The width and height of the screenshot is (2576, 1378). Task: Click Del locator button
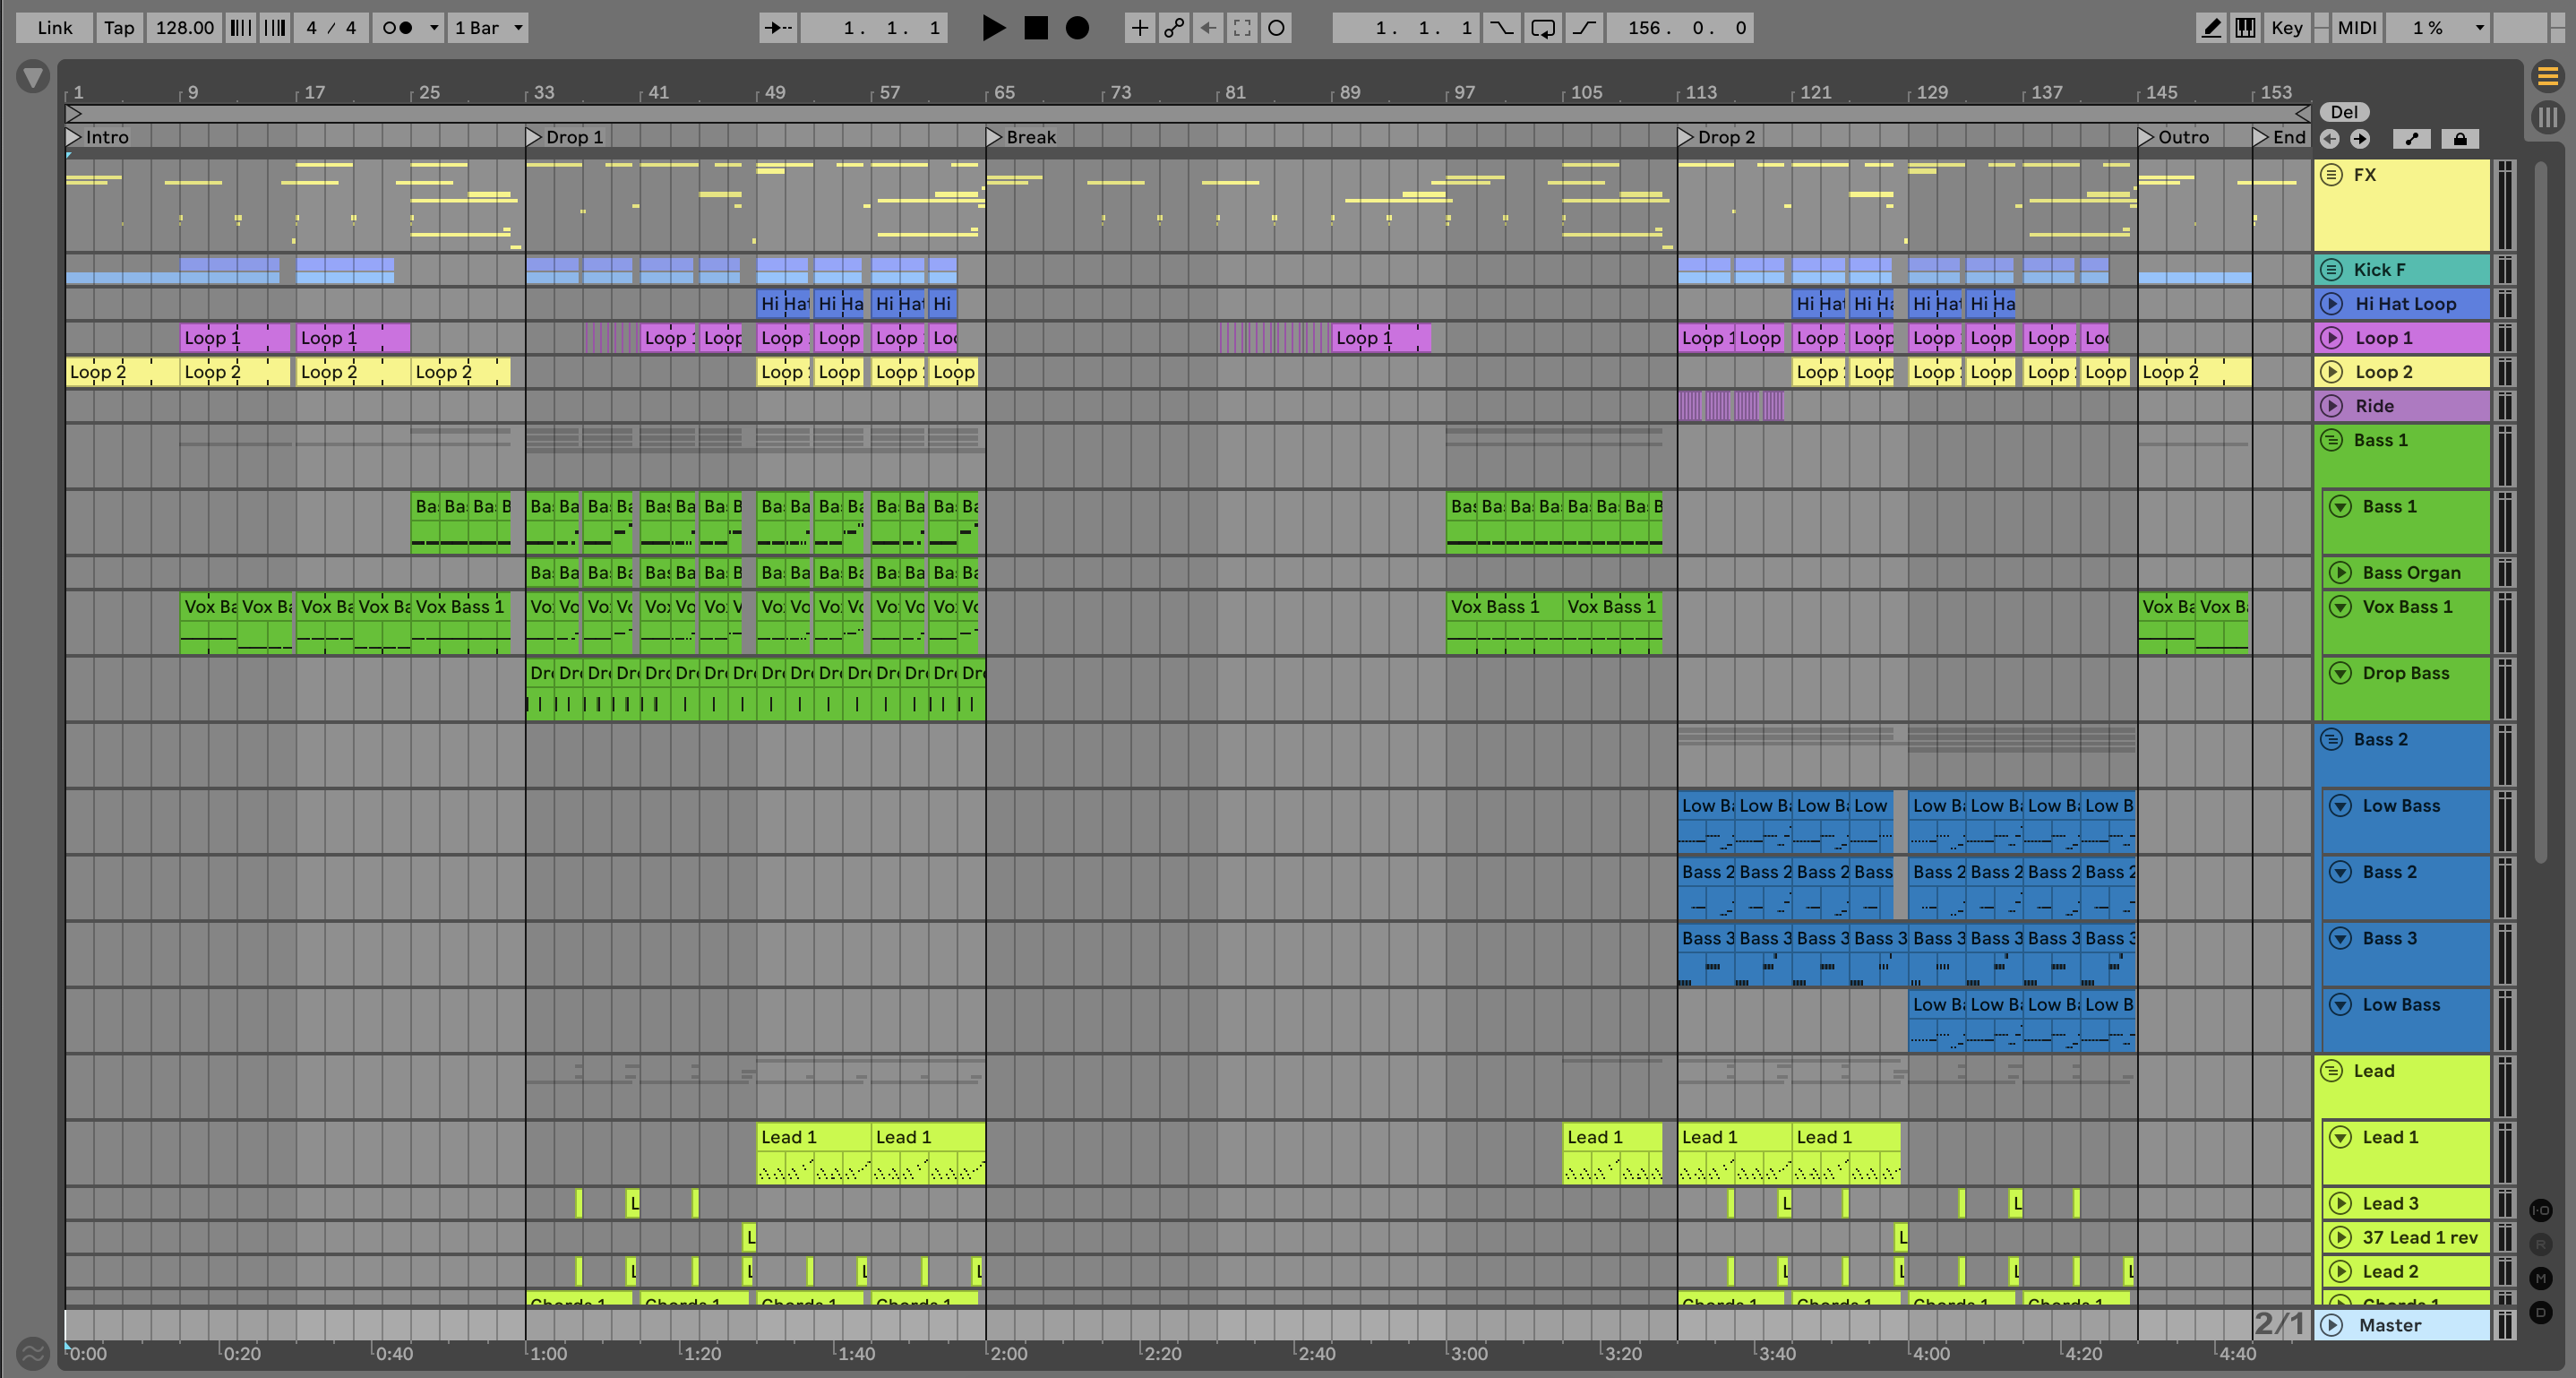[x=2344, y=112]
